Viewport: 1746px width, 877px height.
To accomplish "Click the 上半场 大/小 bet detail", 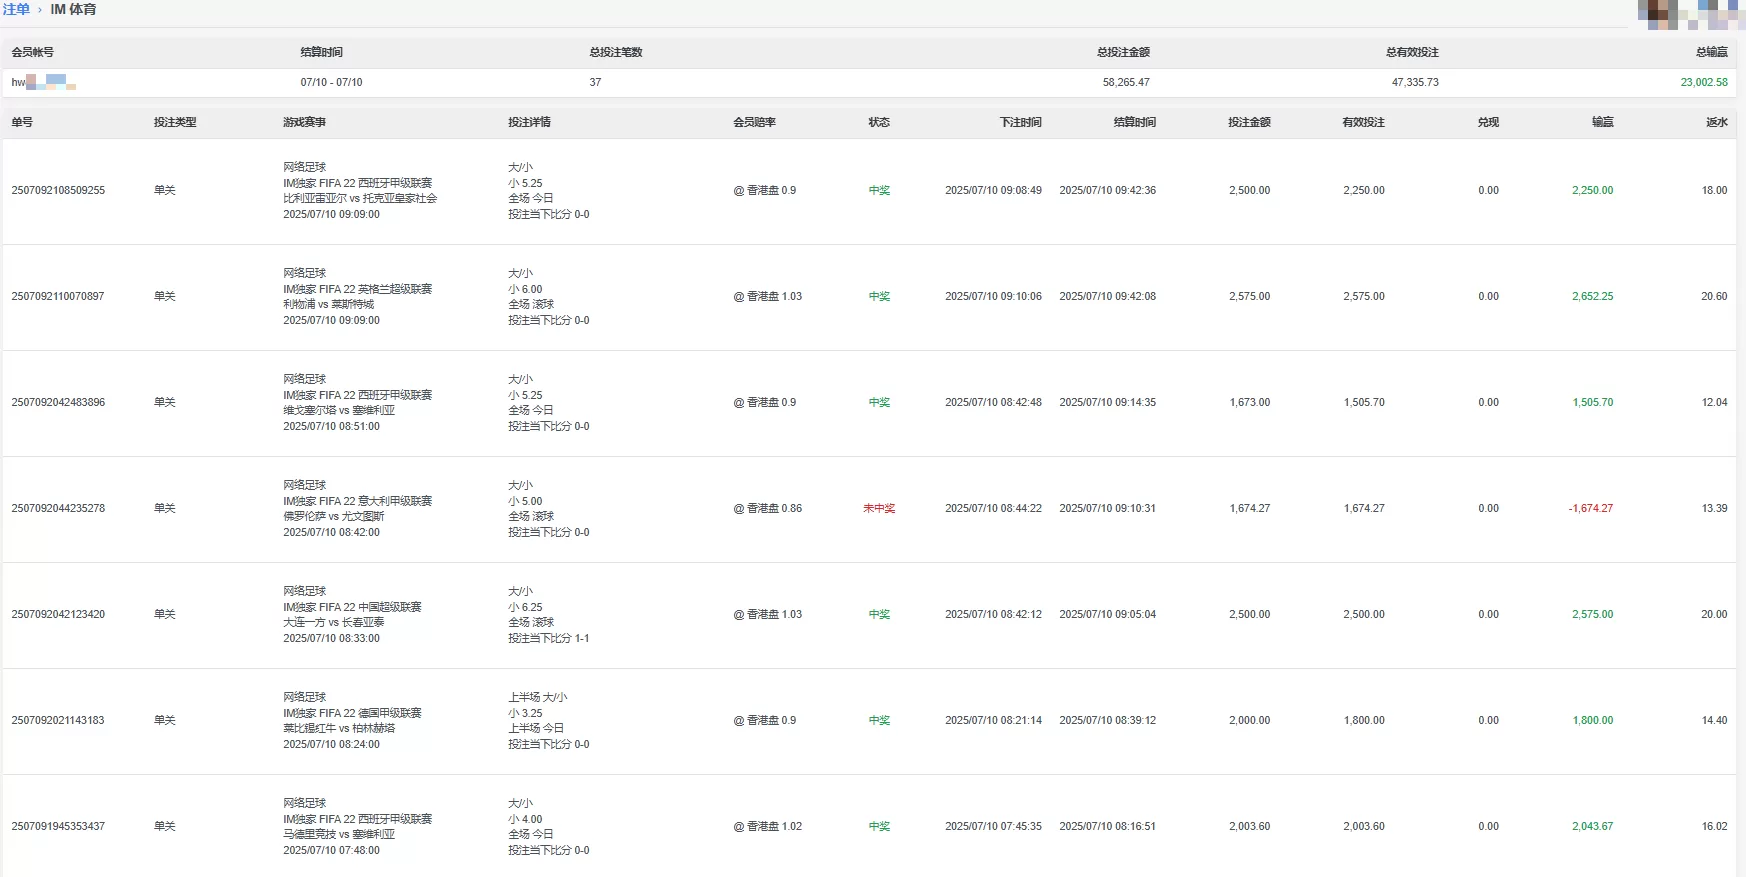I will pyautogui.click(x=537, y=697).
